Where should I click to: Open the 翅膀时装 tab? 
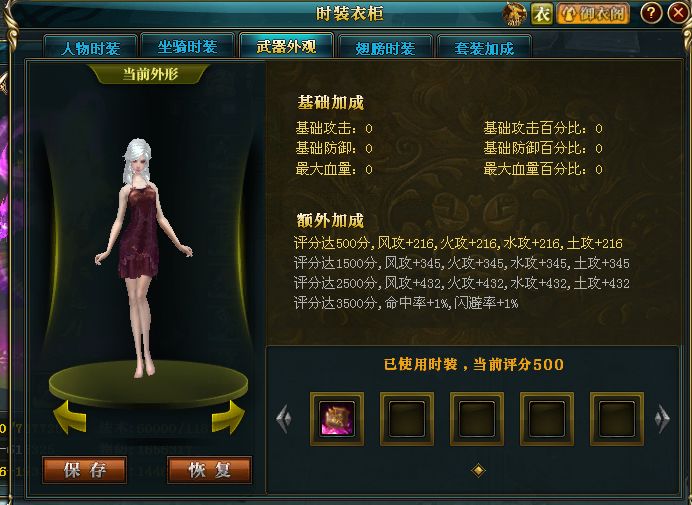[385, 48]
